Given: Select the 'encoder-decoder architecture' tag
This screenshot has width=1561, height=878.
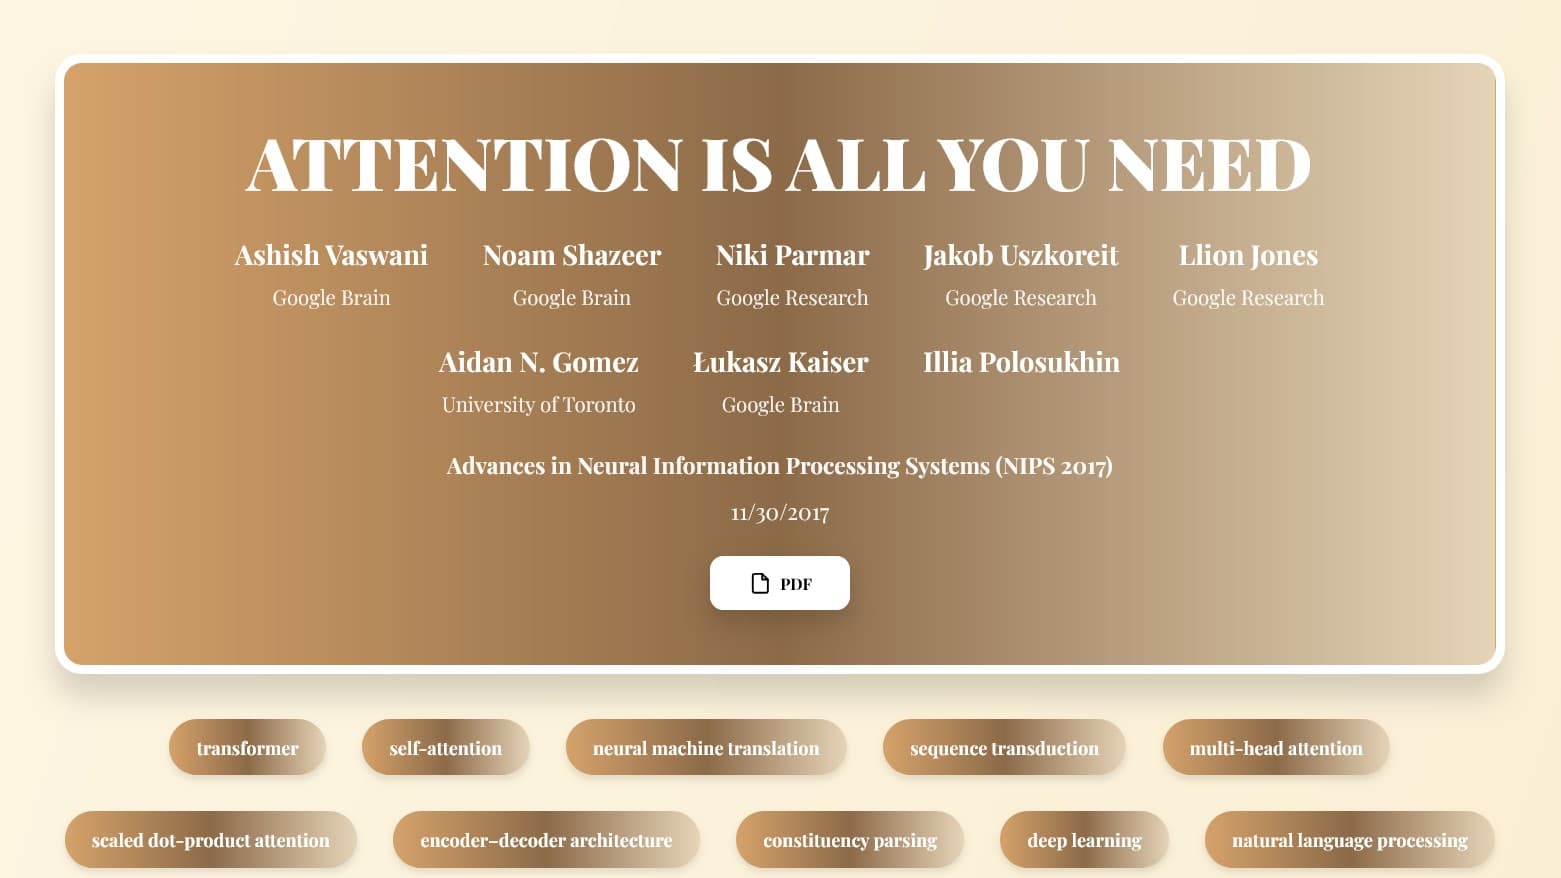Looking at the screenshot, I should (x=546, y=840).
